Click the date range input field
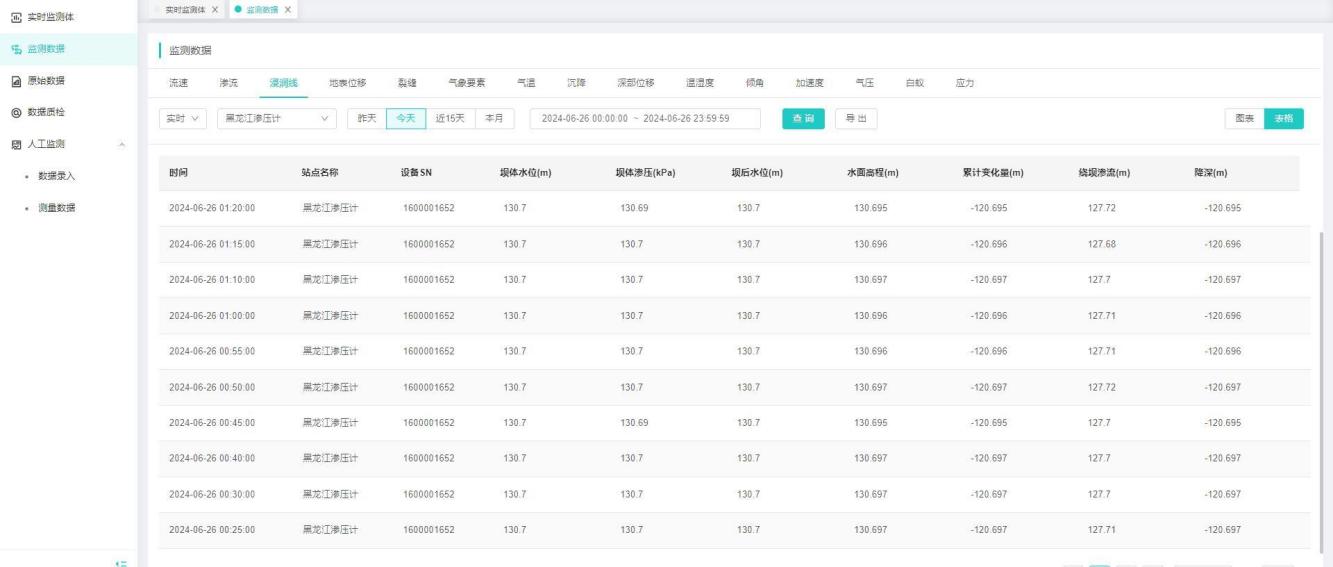1333x567 pixels. (x=645, y=119)
